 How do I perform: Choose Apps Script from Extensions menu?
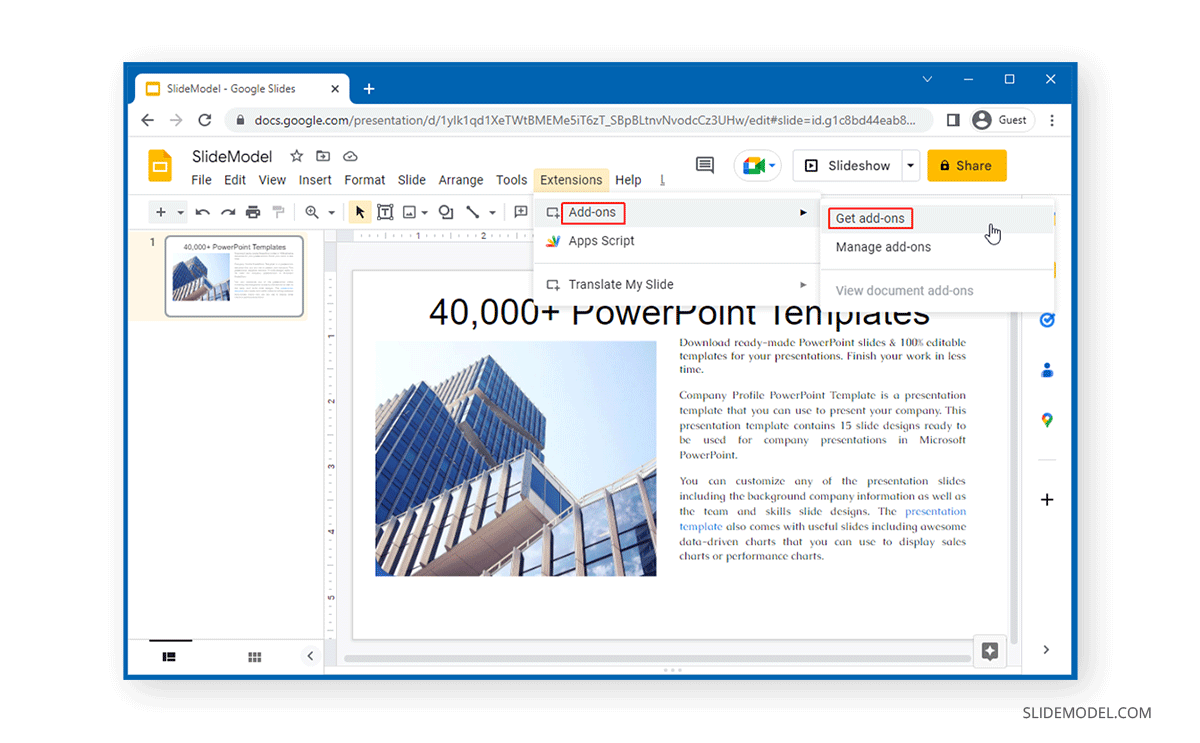click(677, 241)
